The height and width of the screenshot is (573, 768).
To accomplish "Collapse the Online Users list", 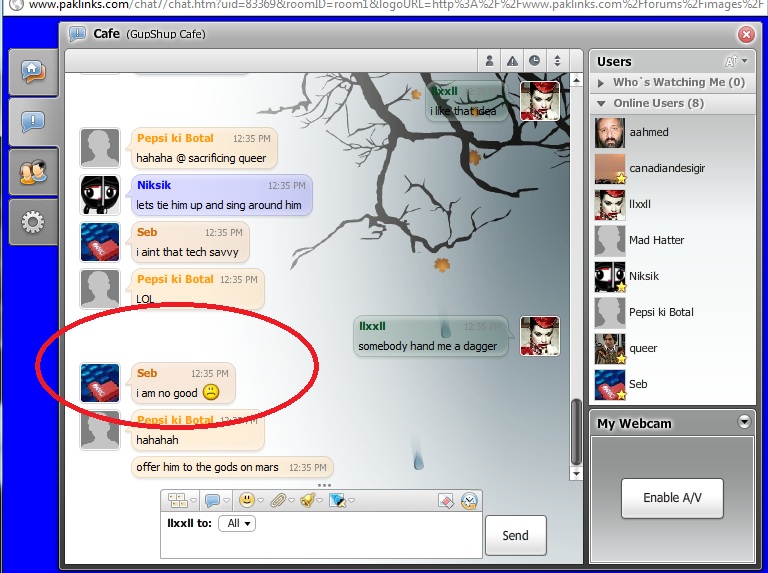I will pos(602,103).
